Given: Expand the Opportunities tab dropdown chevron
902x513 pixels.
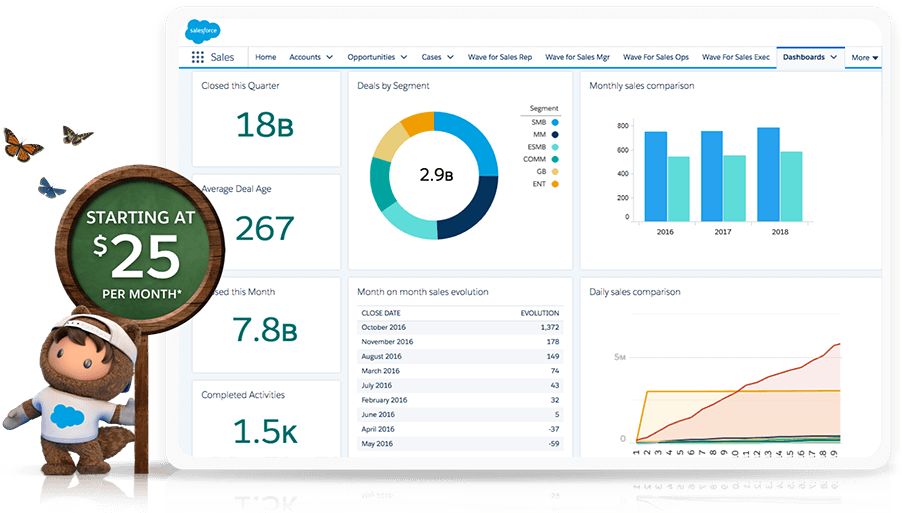Looking at the screenshot, I should 404,57.
